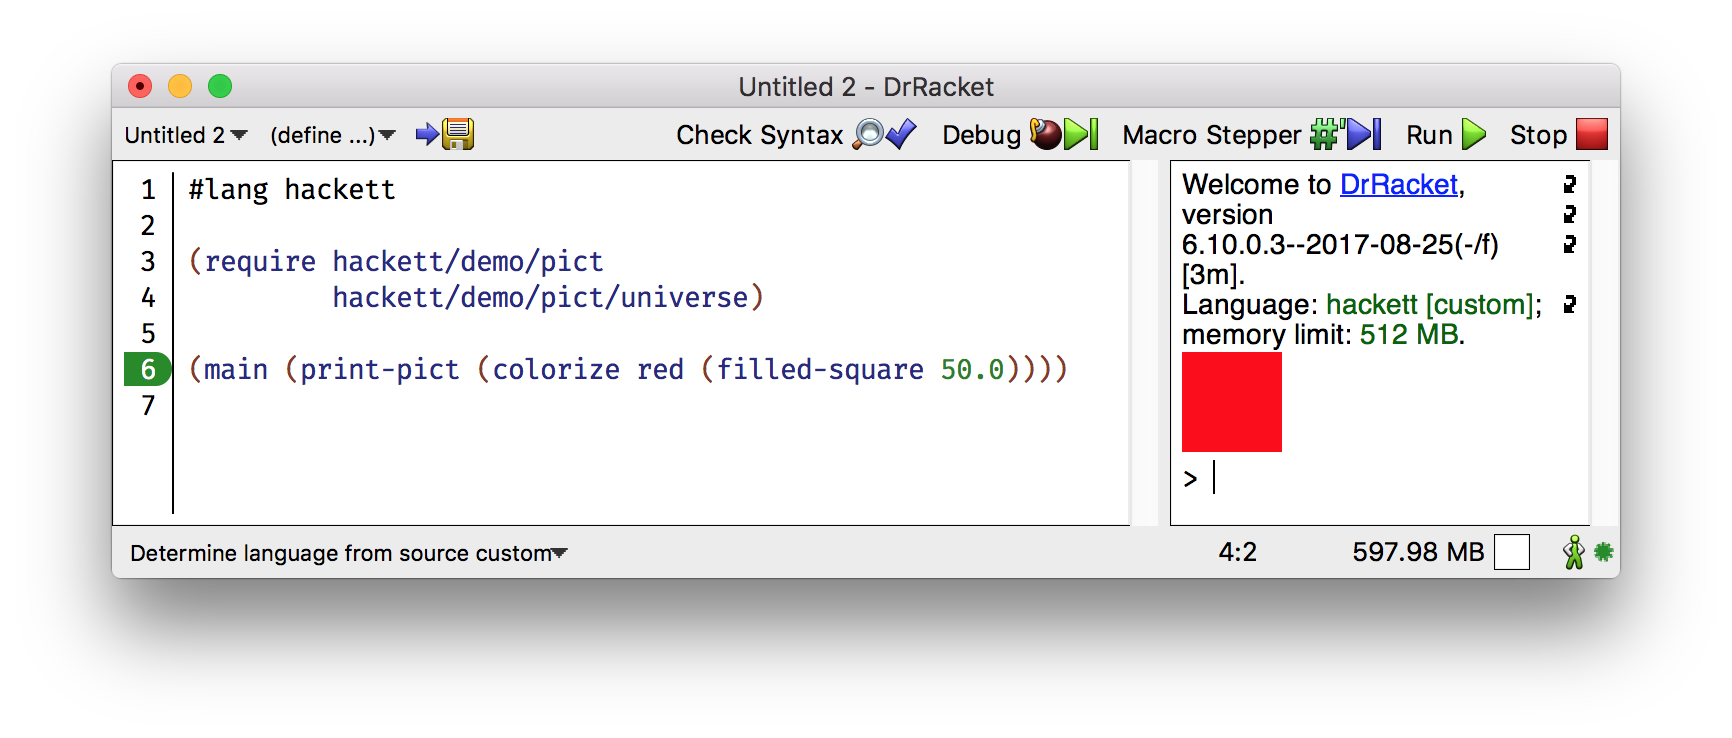Toggle the white memory box in status bar
The width and height of the screenshot is (1732, 738).
pyautogui.click(x=1512, y=552)
